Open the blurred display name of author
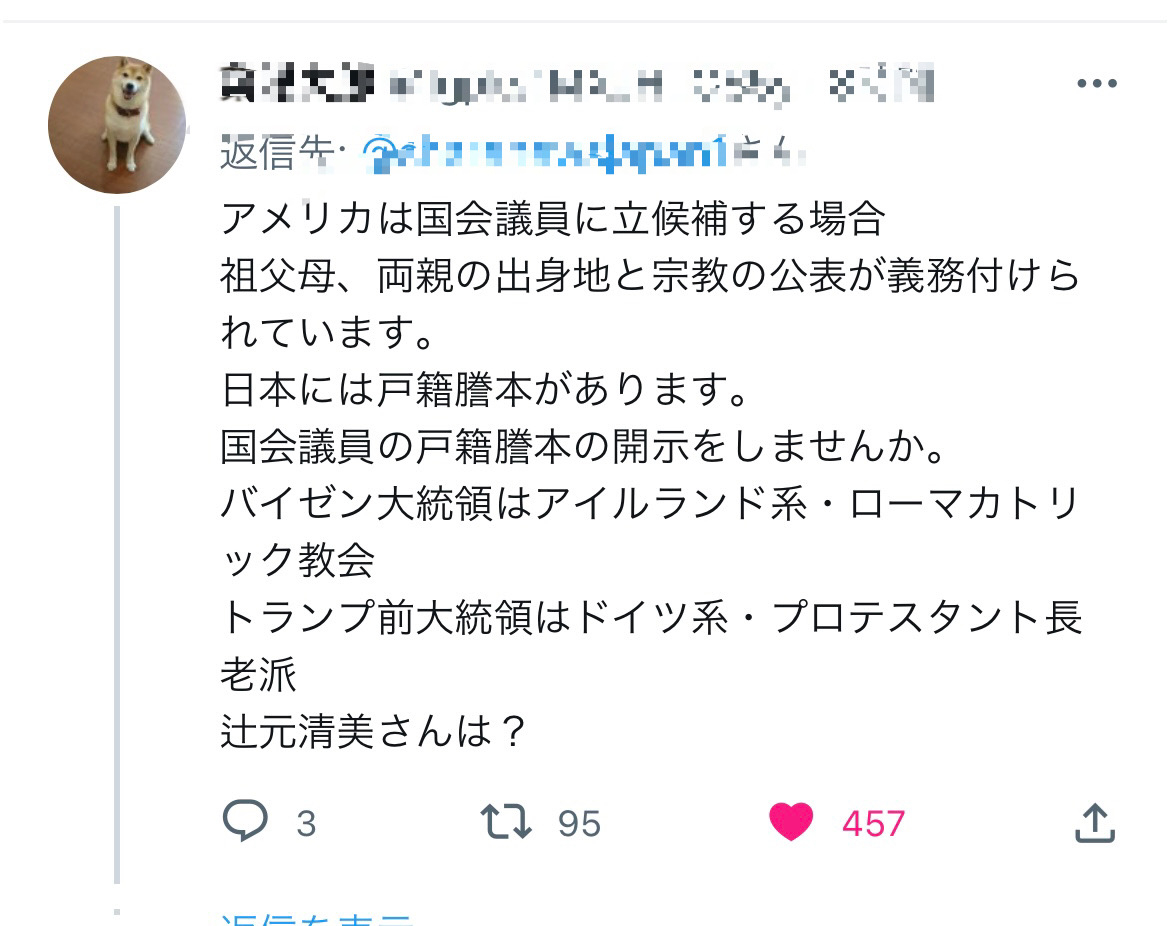The height and width of the screenshot is (926, 1170). tap(297, 83)
